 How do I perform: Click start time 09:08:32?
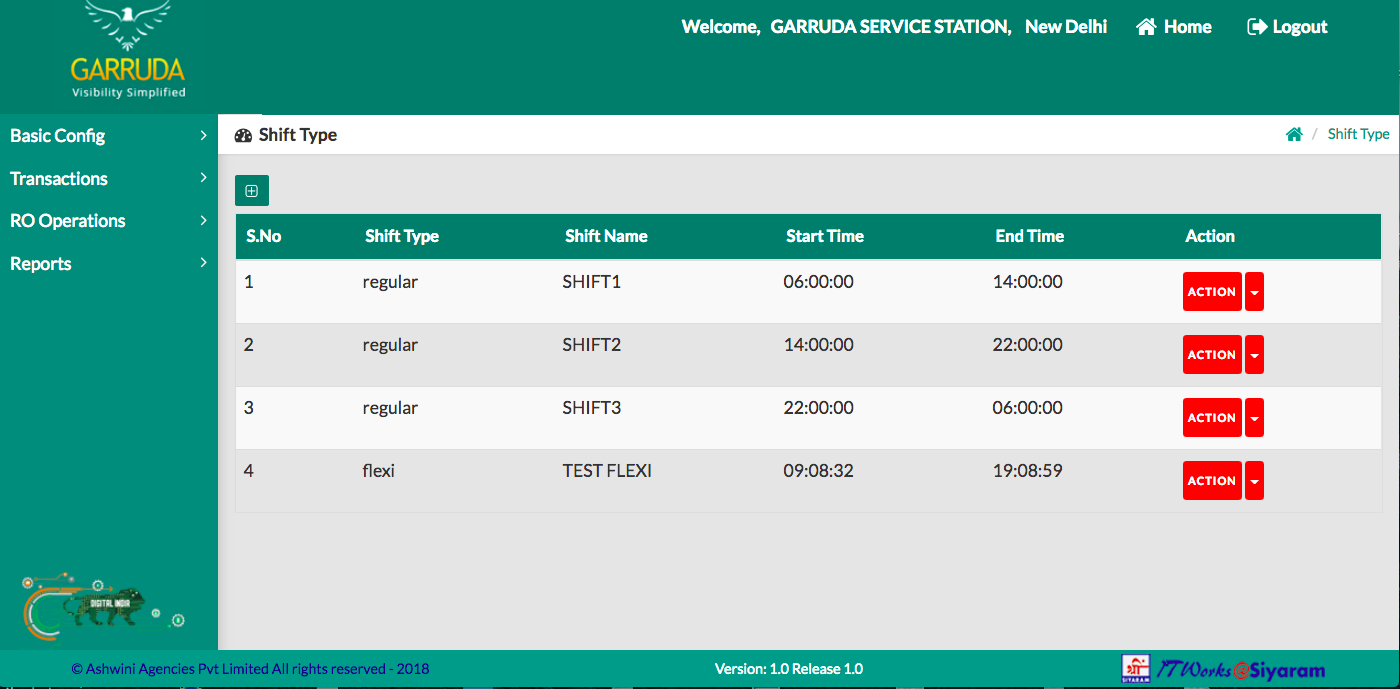[x=819, y=471]
